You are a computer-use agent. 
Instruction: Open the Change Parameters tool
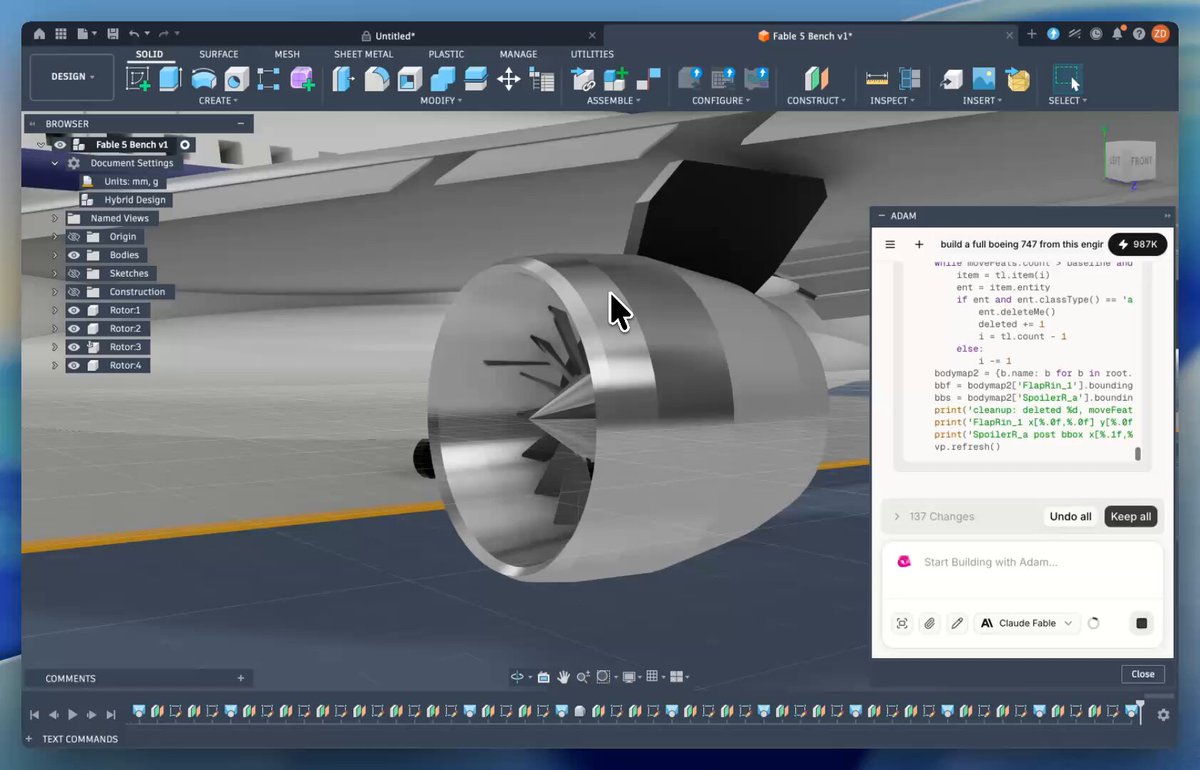coord(541,79)
